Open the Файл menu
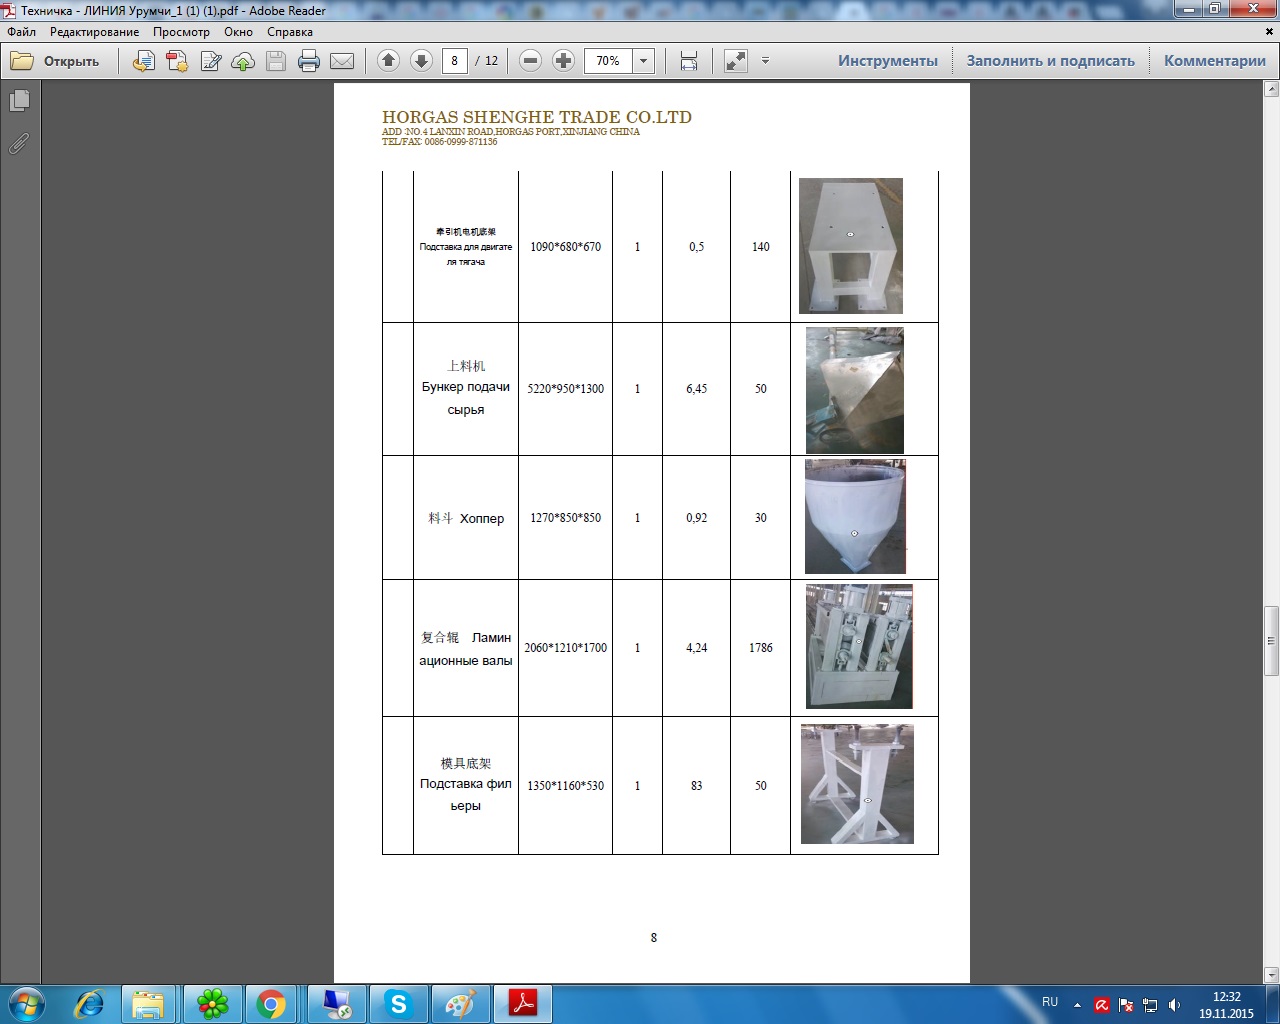This screenshot has height=1024, width=1280. pyautogui.click(x=22, y=32)
